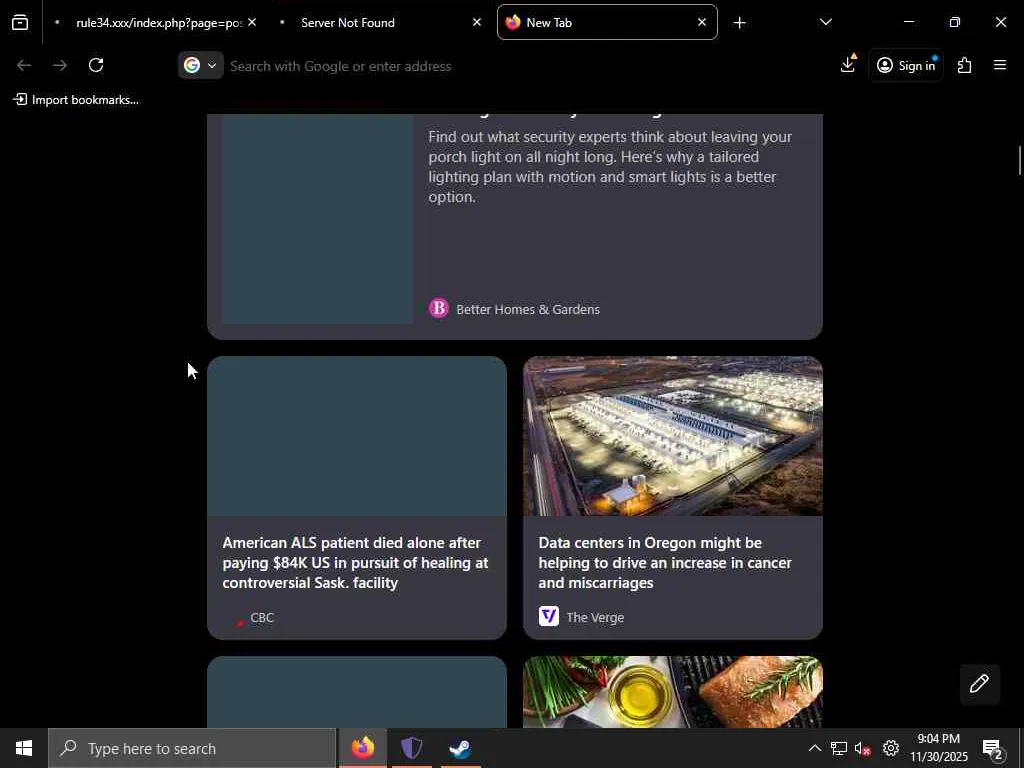Open Steam from the taskbar
The image size is (1024, 768).
460,748
